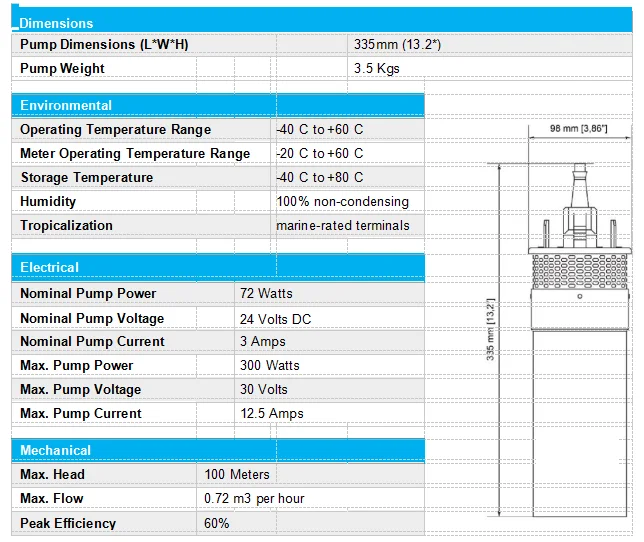Click the 335mm (13.2*) value

click(397, 44)
